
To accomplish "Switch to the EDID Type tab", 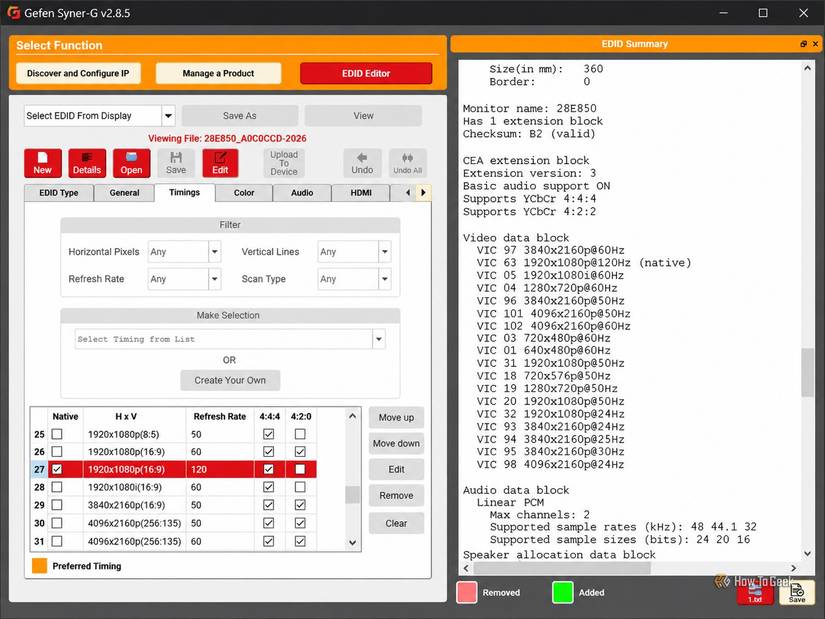I will tap(58, 193).
